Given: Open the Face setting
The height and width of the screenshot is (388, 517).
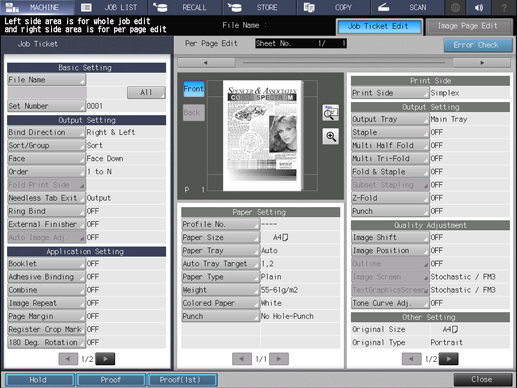Looking at the screenshot, I should click(x=46, y=159).
